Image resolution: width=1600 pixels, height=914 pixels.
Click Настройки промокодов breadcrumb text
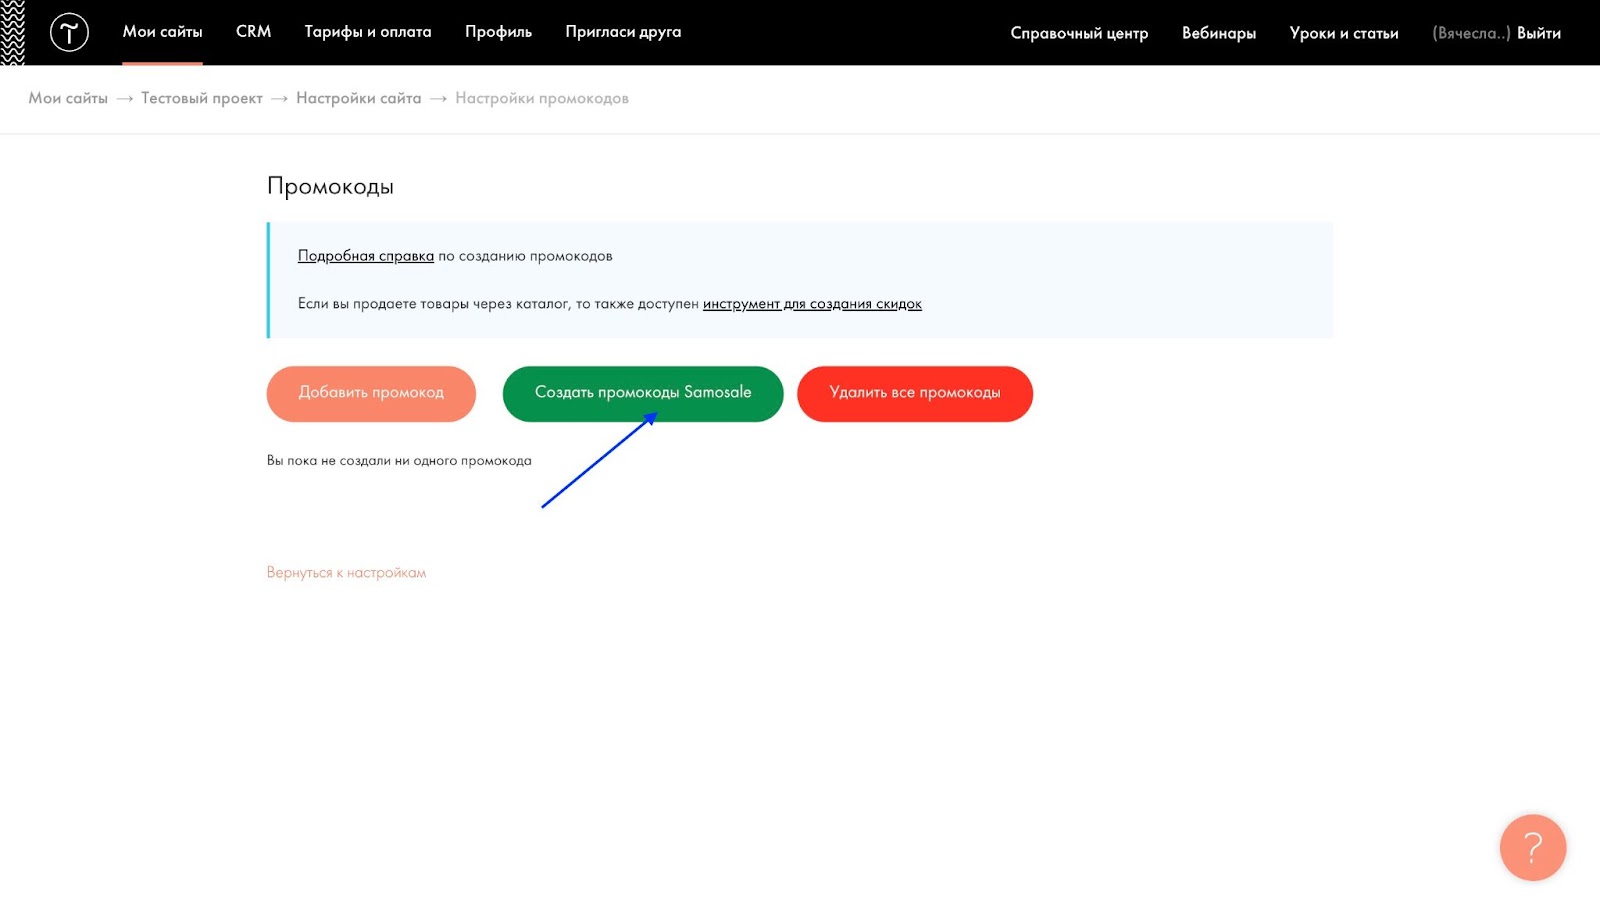(x=542, y=98)
